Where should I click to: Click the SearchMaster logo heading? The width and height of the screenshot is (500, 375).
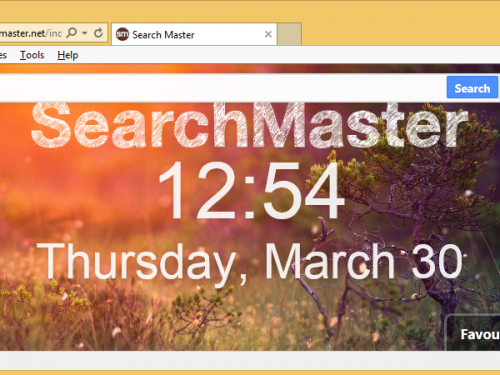coord(250,124)
